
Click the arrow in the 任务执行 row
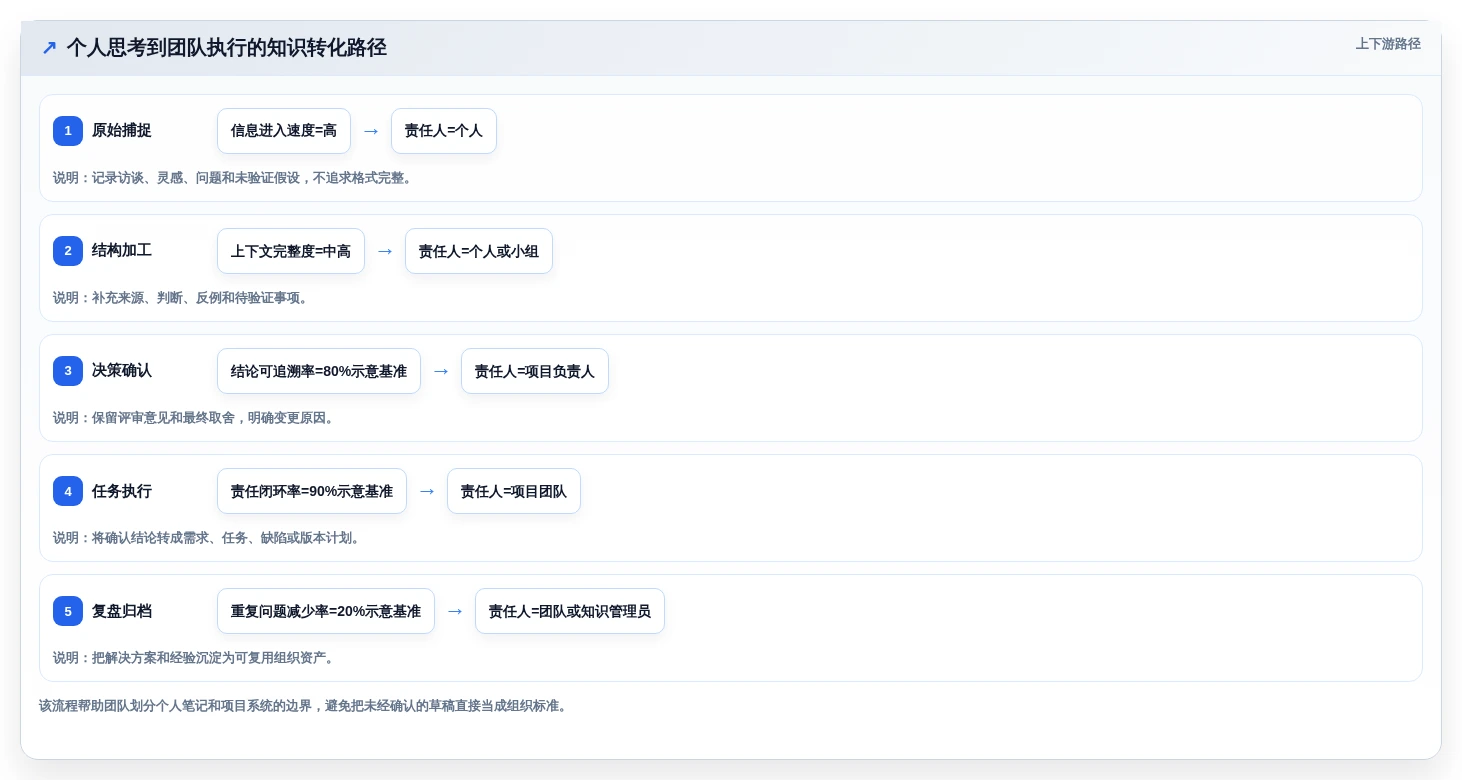pos(427,491)
